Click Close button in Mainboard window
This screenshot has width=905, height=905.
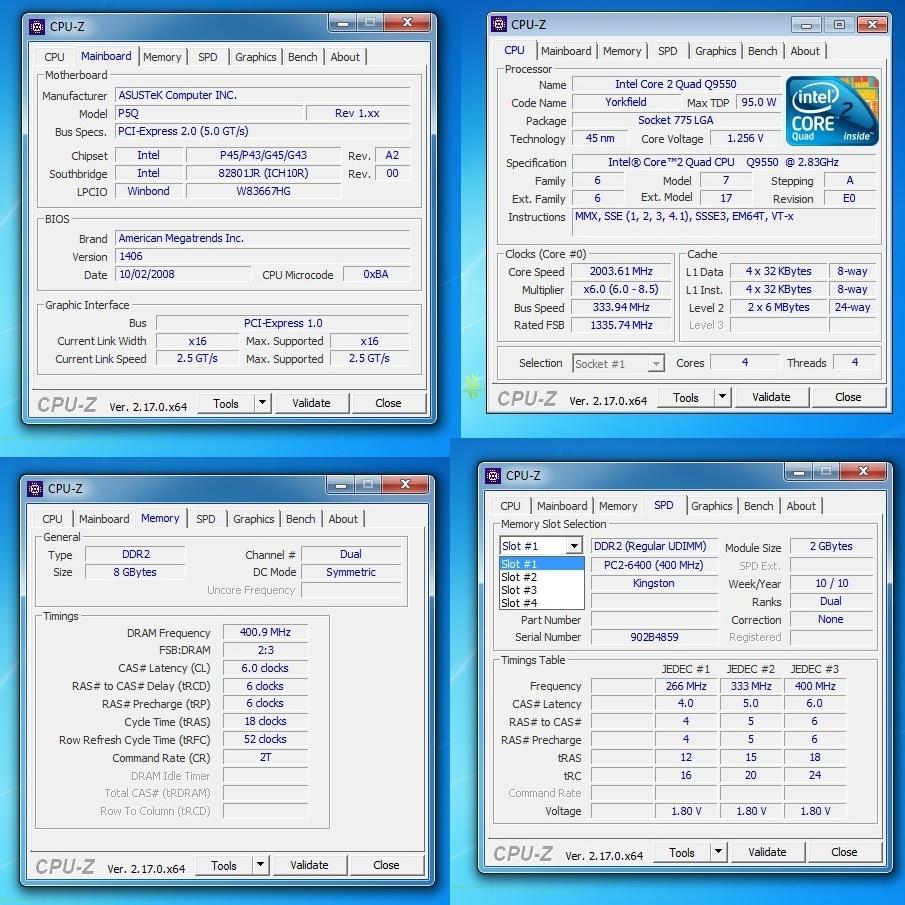pyautogui.click(x=388, y=403)
